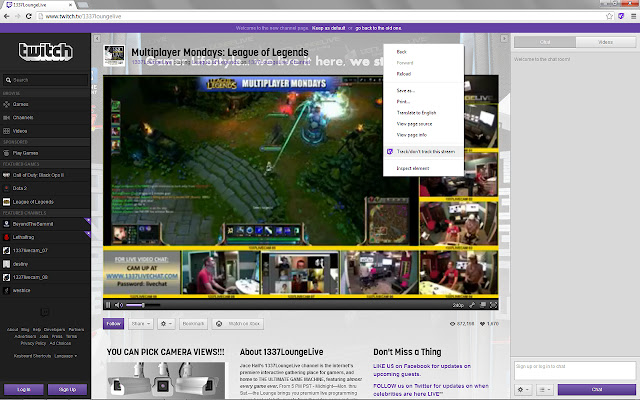
Task: Select Dota 2 featured game
Action: [x=45, y=188]
